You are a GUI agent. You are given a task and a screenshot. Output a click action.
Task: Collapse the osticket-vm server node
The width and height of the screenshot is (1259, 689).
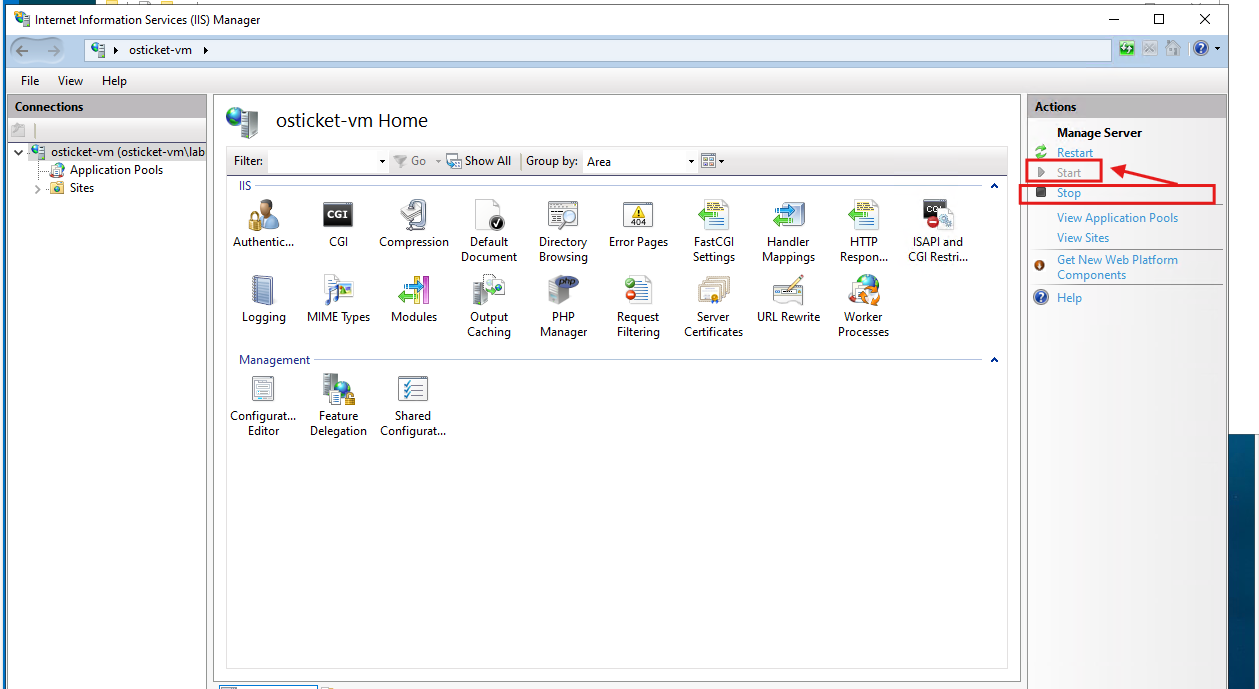(19, 152)
